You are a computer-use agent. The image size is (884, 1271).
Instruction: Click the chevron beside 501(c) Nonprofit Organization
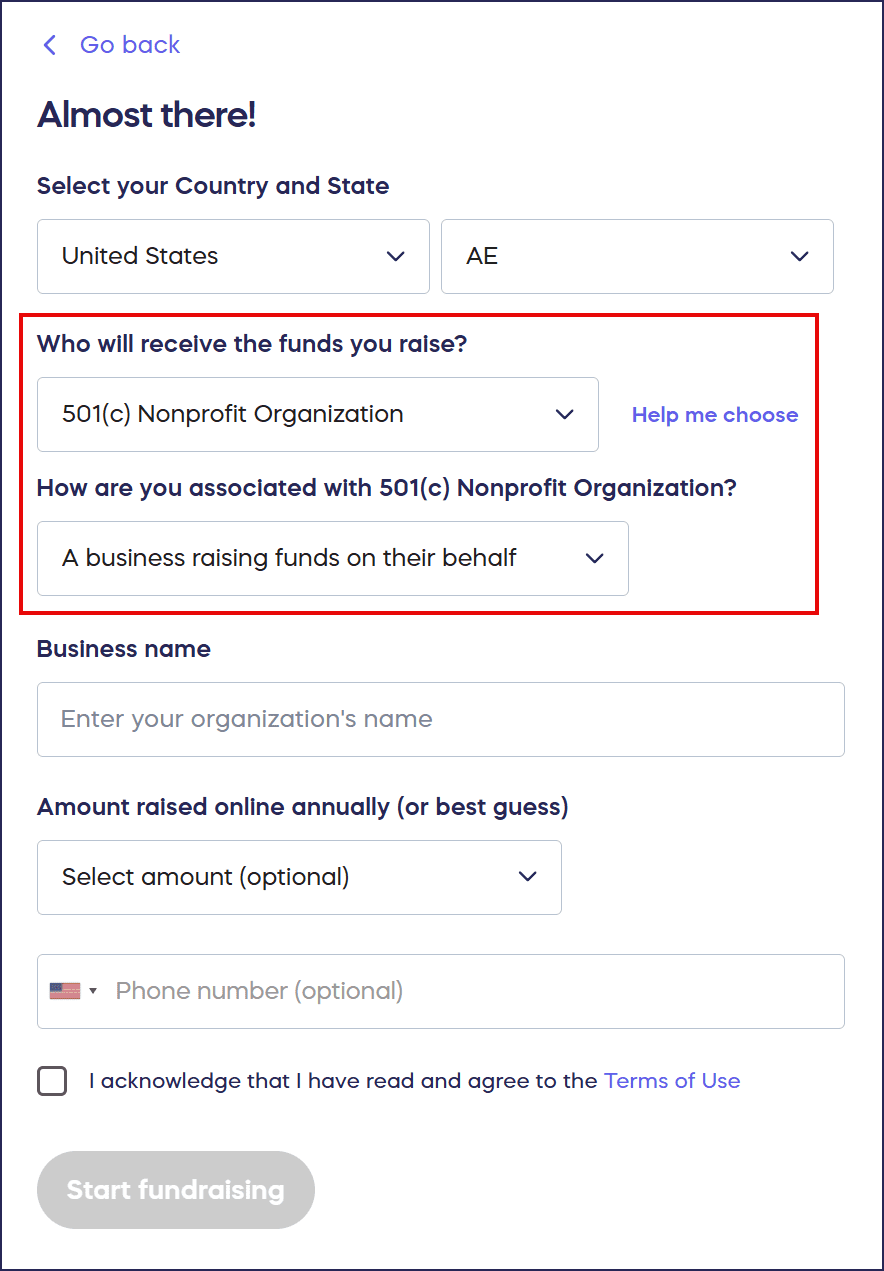click(x=565, y=415)
